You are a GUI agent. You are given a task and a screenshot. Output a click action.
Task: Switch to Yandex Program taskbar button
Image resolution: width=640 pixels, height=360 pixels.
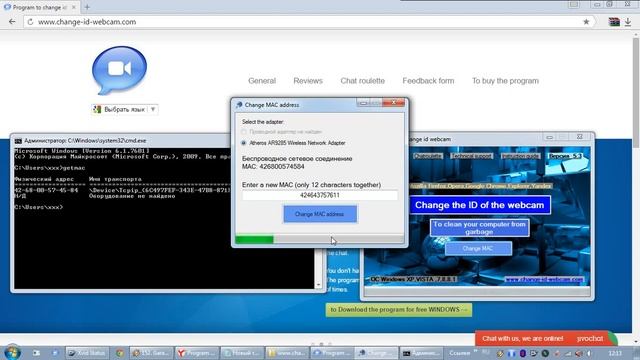point(196,353)
